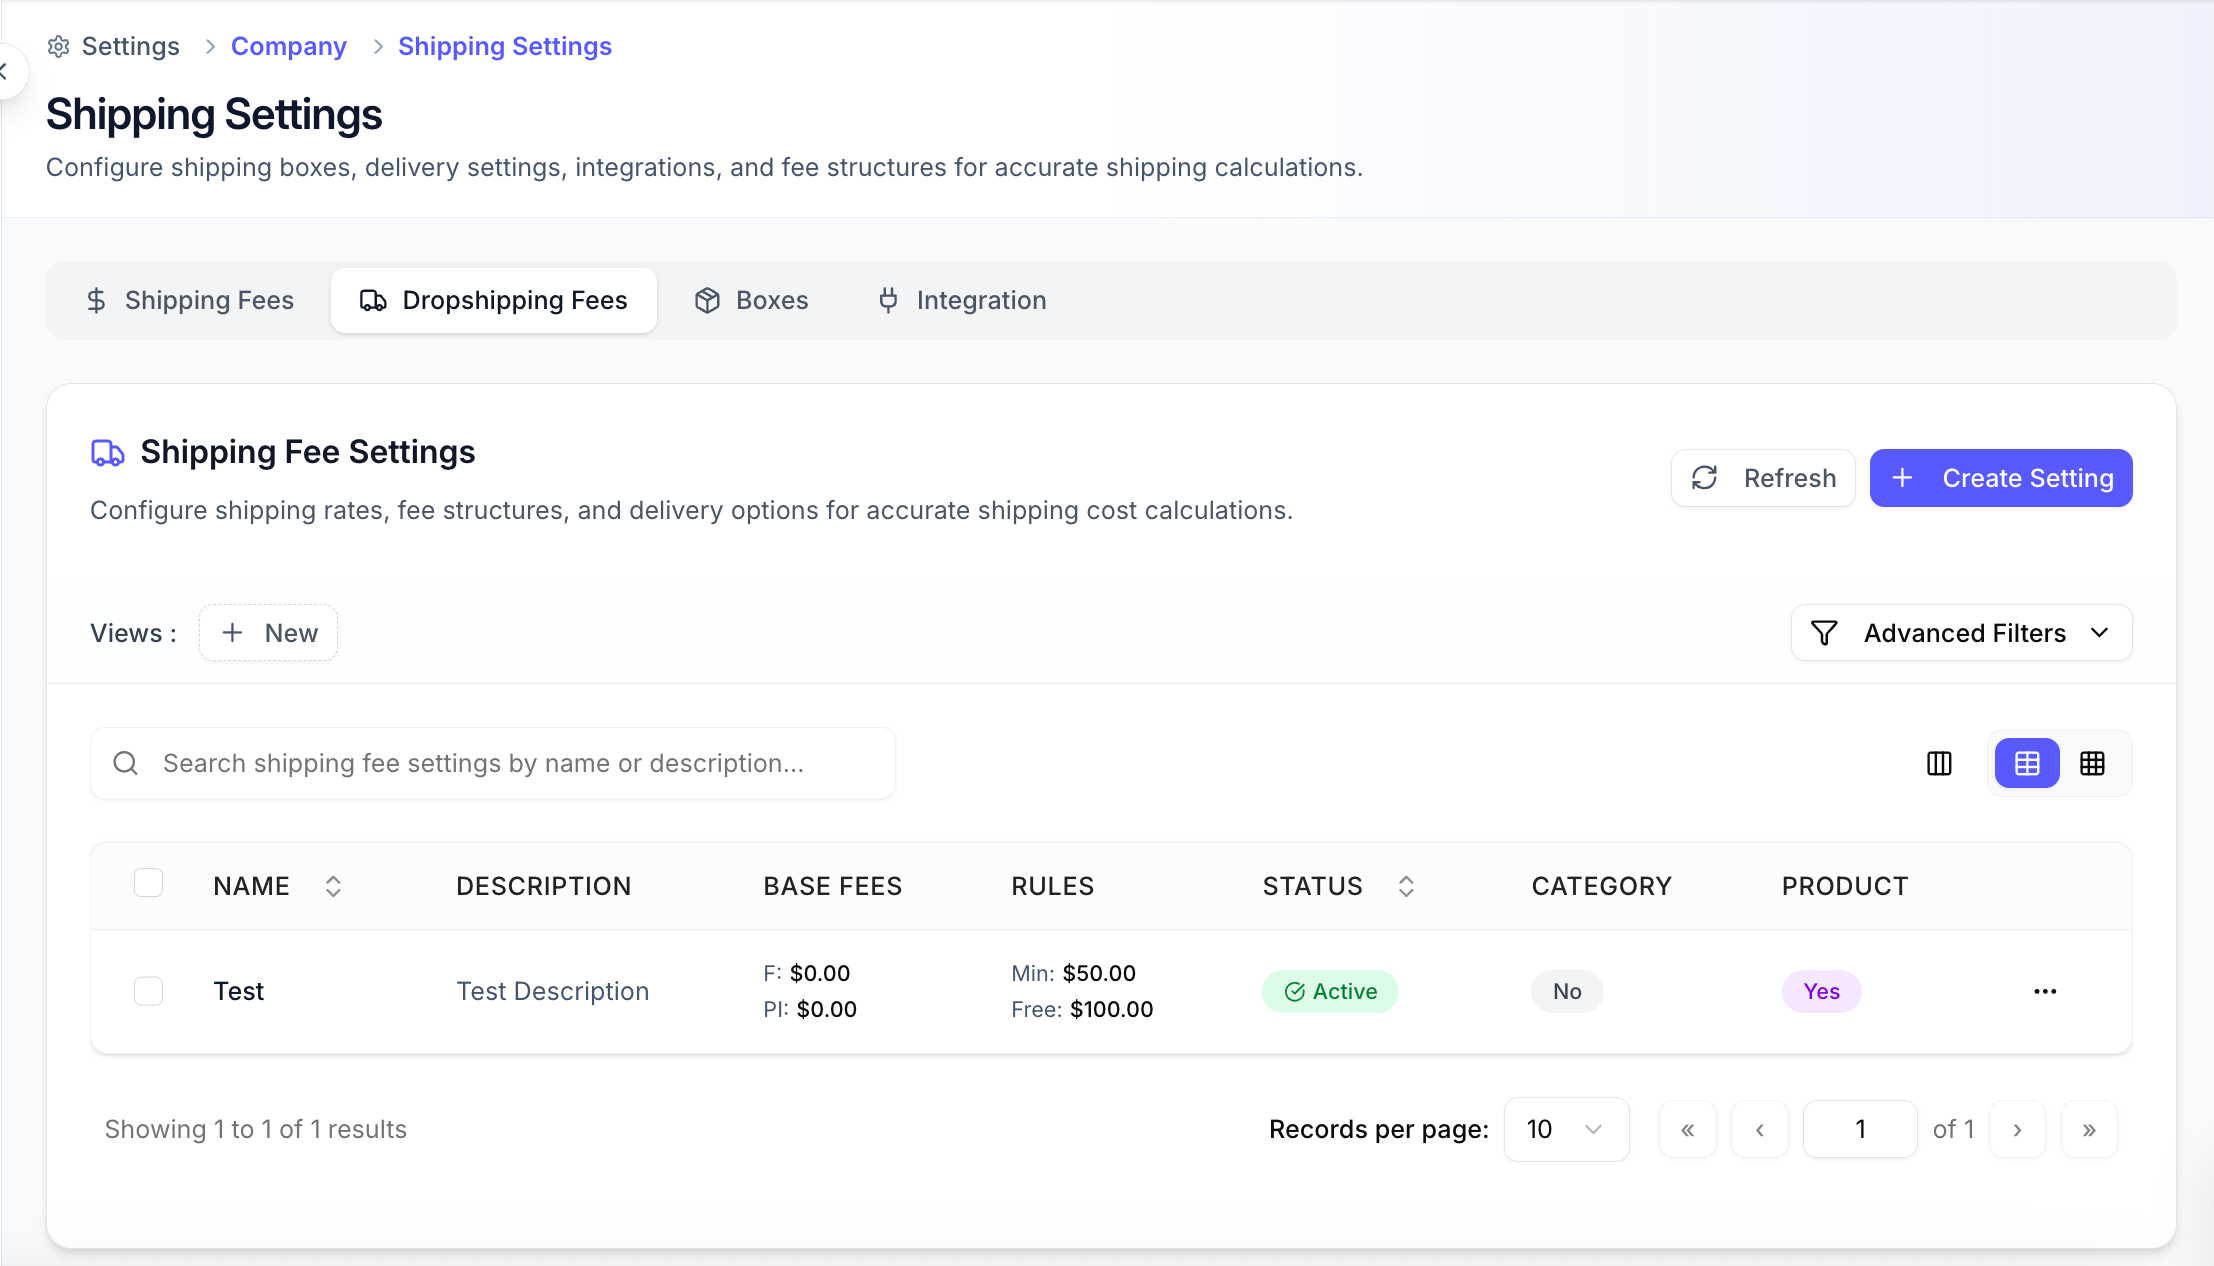The image size is (2214, 1266).
Task: Check the Test row checkbox
Action: [x=149, y=991]
